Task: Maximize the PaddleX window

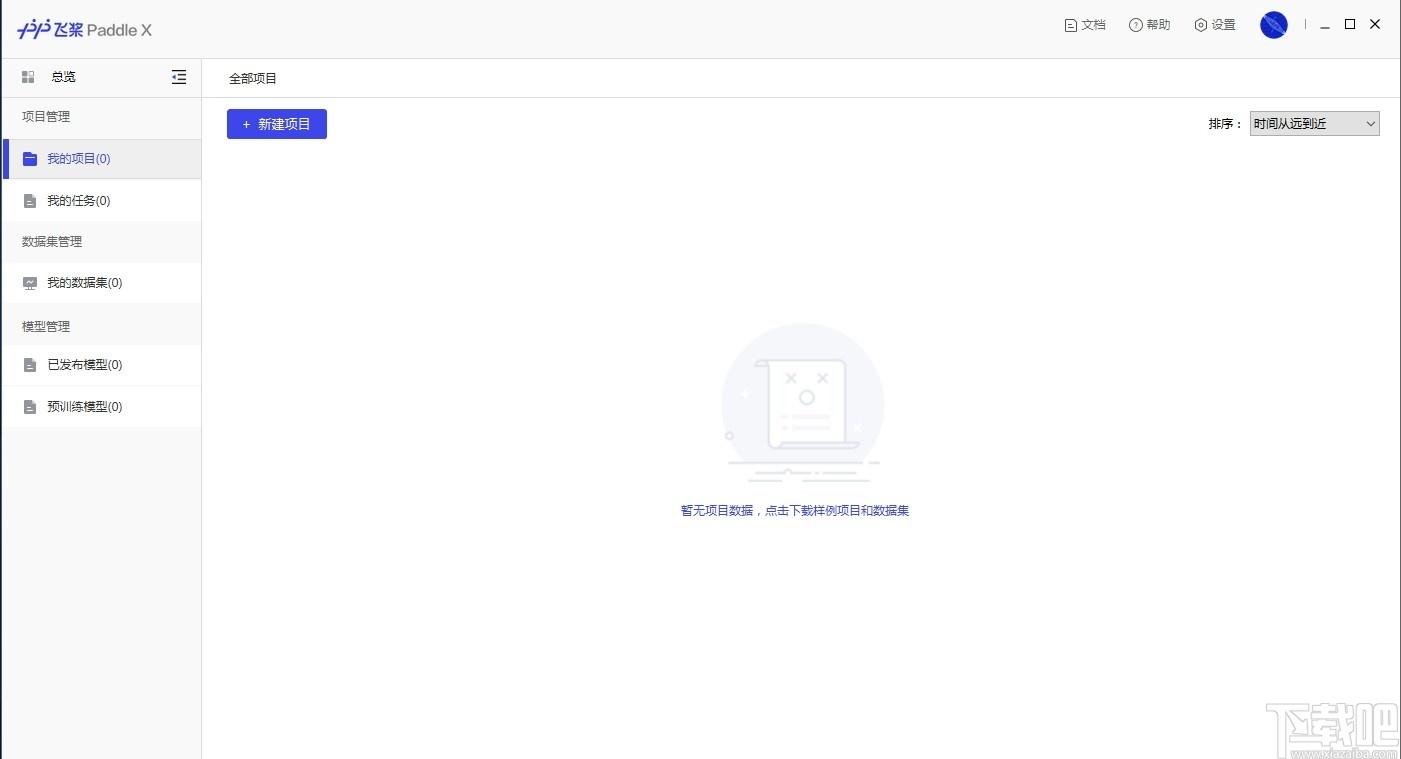Action: 1350,25
